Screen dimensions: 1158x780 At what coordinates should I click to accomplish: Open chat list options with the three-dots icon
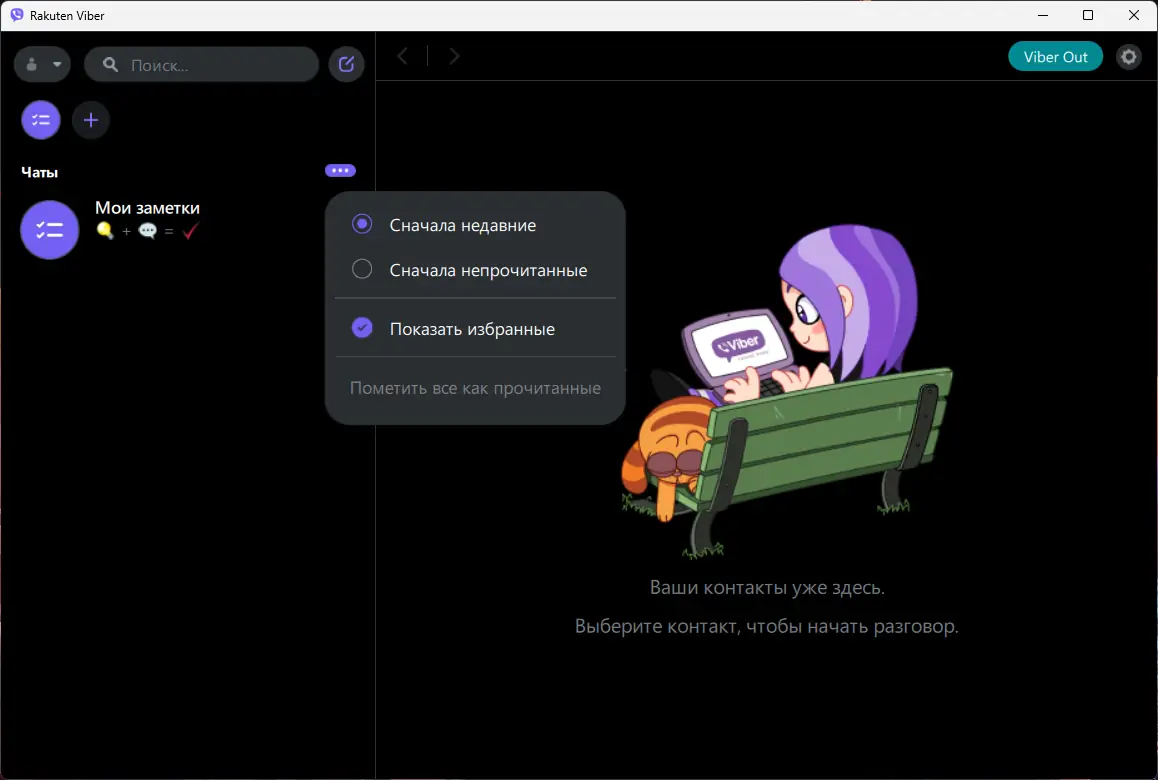(x=340, y=170)
